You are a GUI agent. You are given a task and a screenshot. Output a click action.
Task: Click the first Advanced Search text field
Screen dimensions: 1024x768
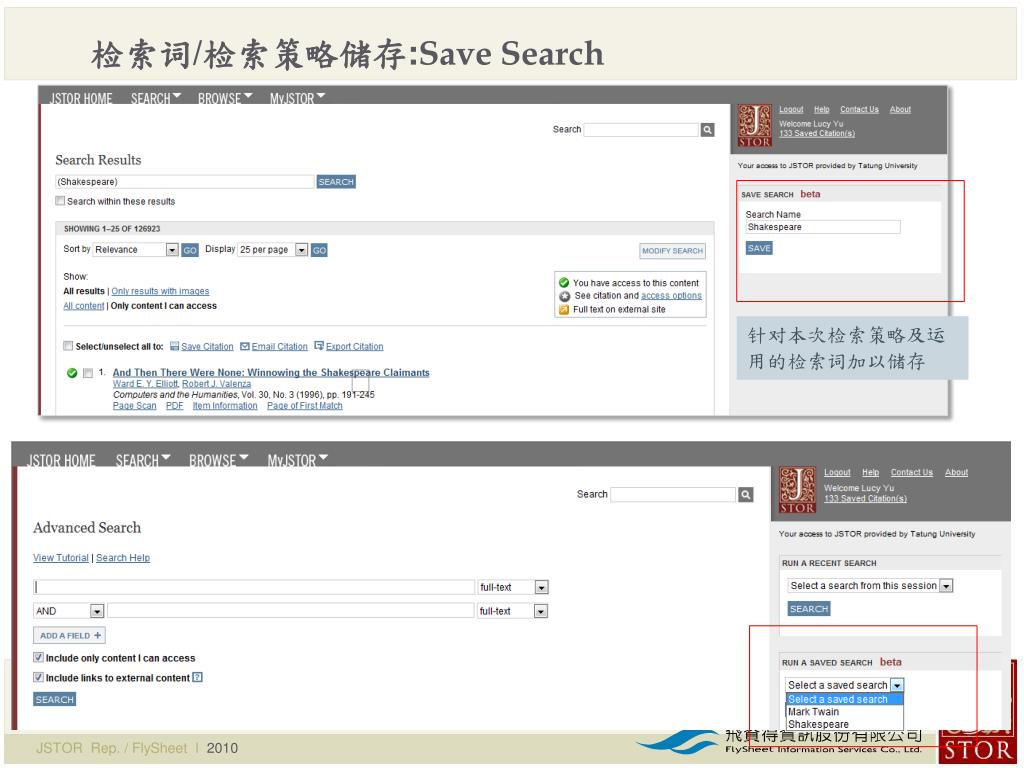[x=254, y=587]
